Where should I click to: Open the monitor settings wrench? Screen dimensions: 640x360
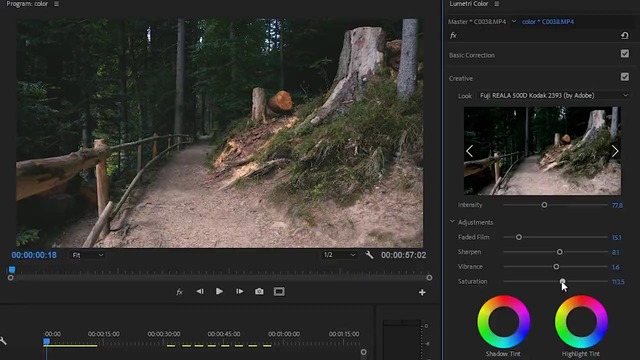coord(369,255)
